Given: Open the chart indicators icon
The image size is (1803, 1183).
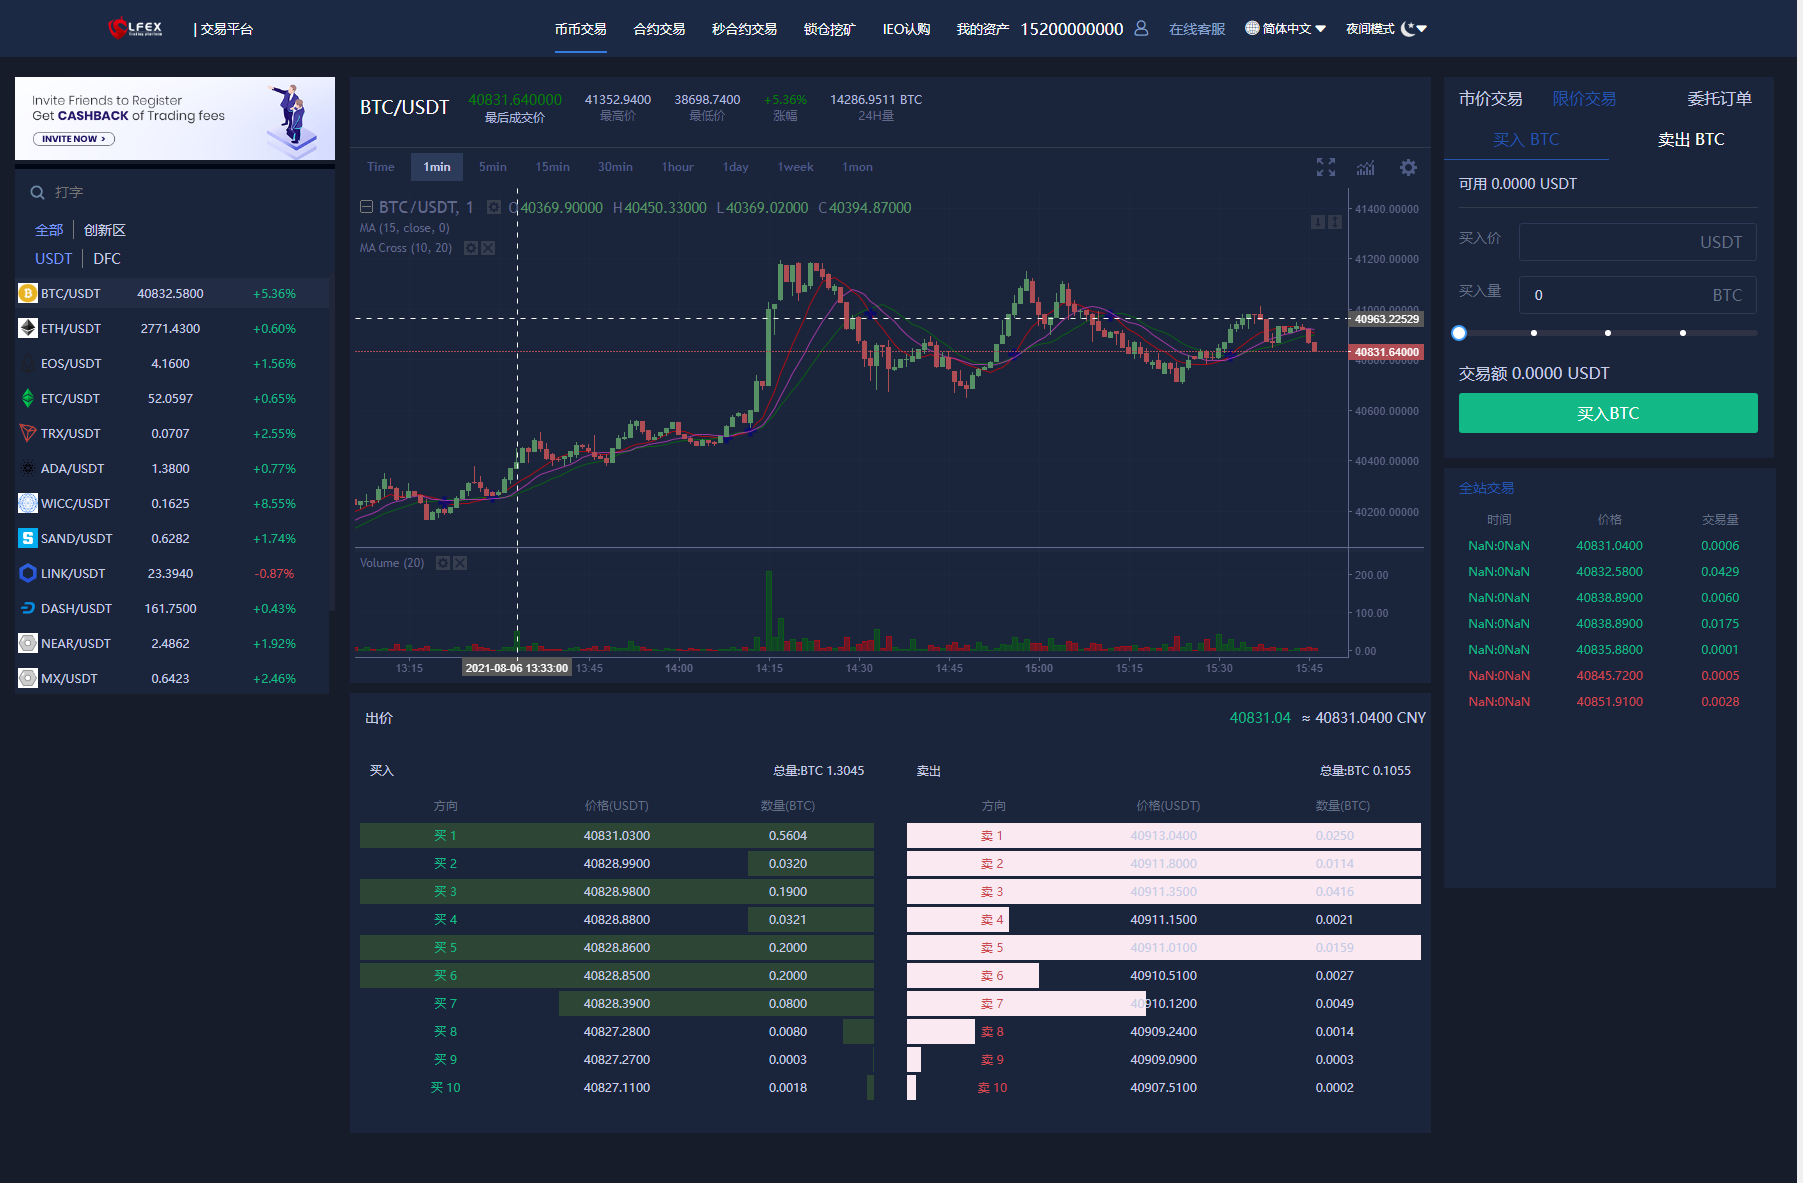Looking at the screenshot, I should [x=1365, y=167].
